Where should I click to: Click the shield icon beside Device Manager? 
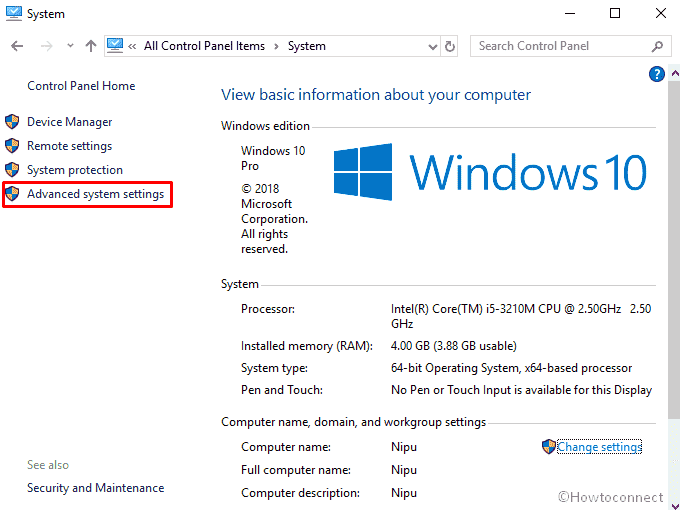click(x=12, y=122)
